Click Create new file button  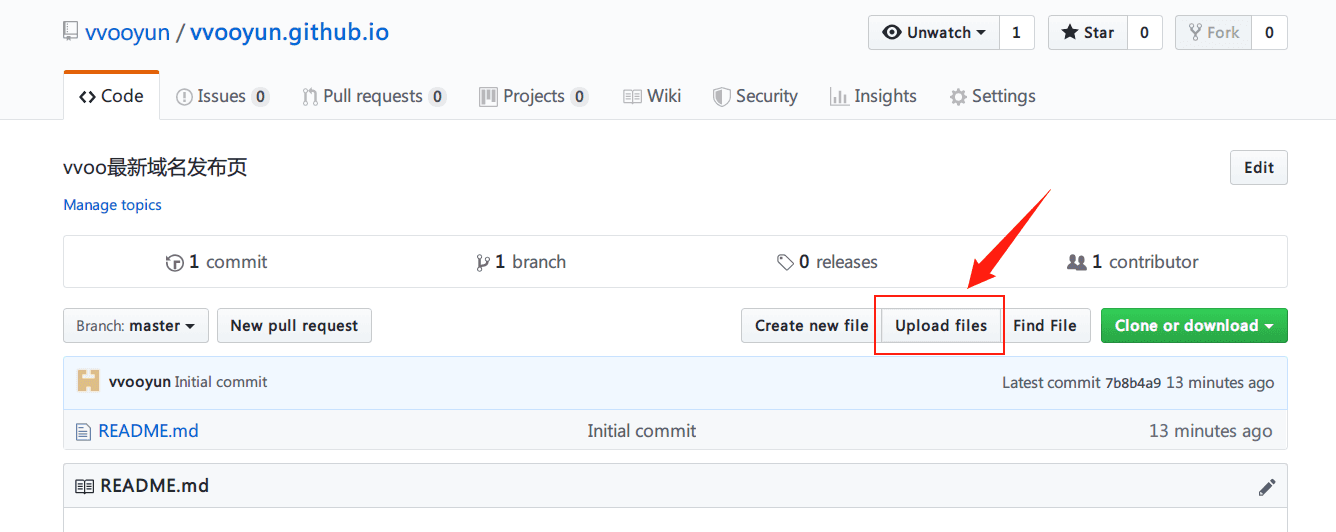pyautogui.click(x=811, y=326)
